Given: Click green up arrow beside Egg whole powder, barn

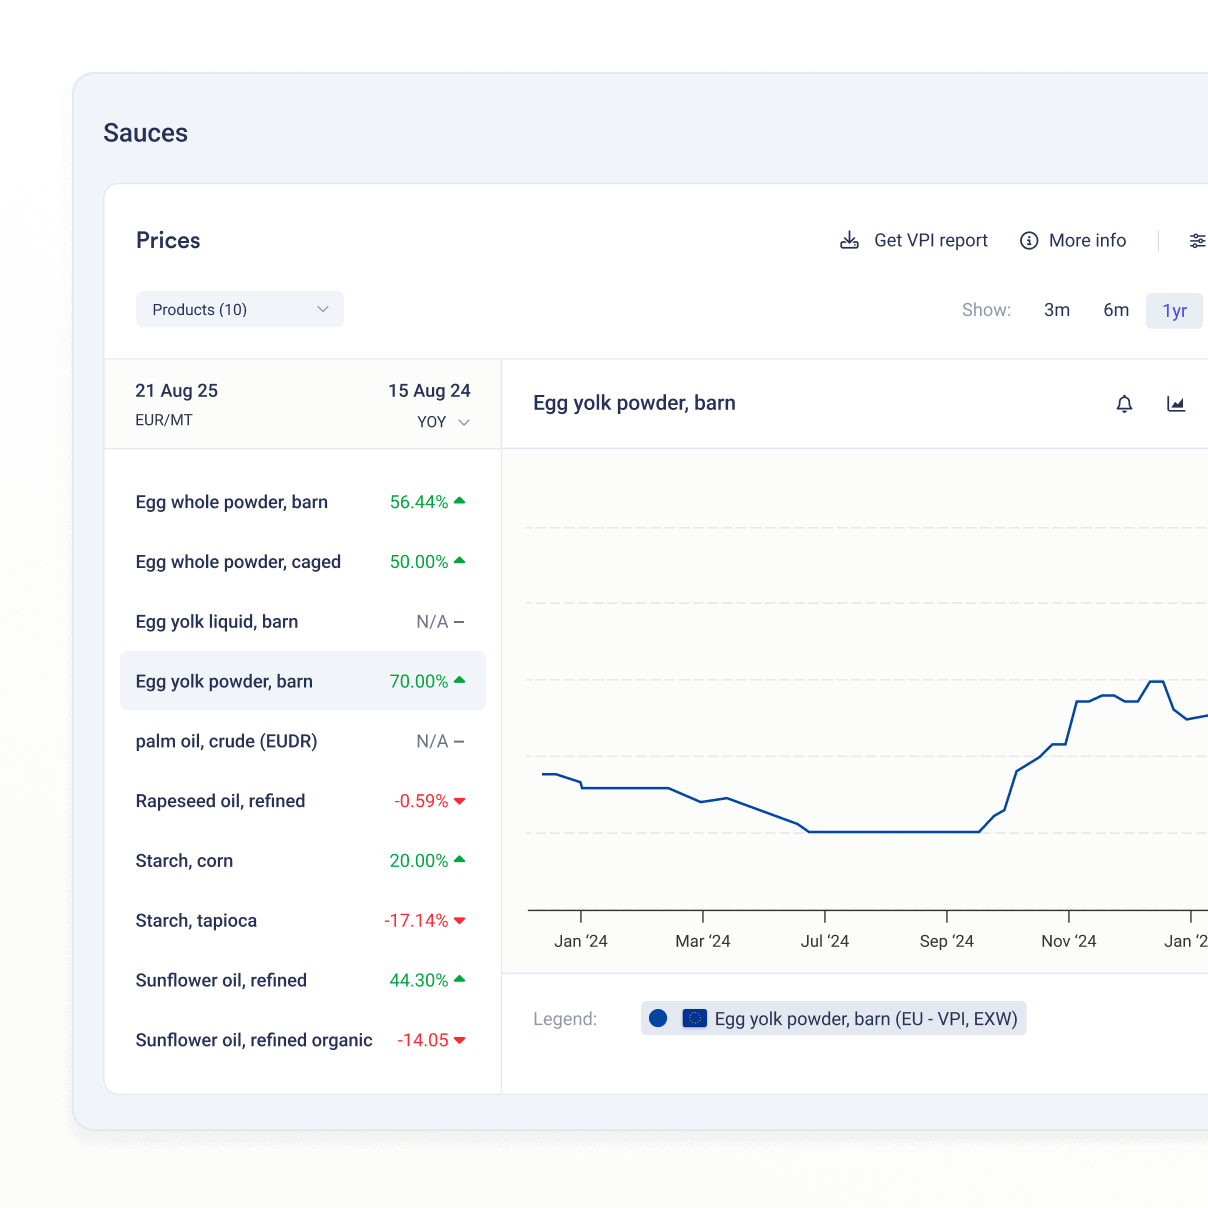Looking at the screenshot, I should click(x=460, y=501).
